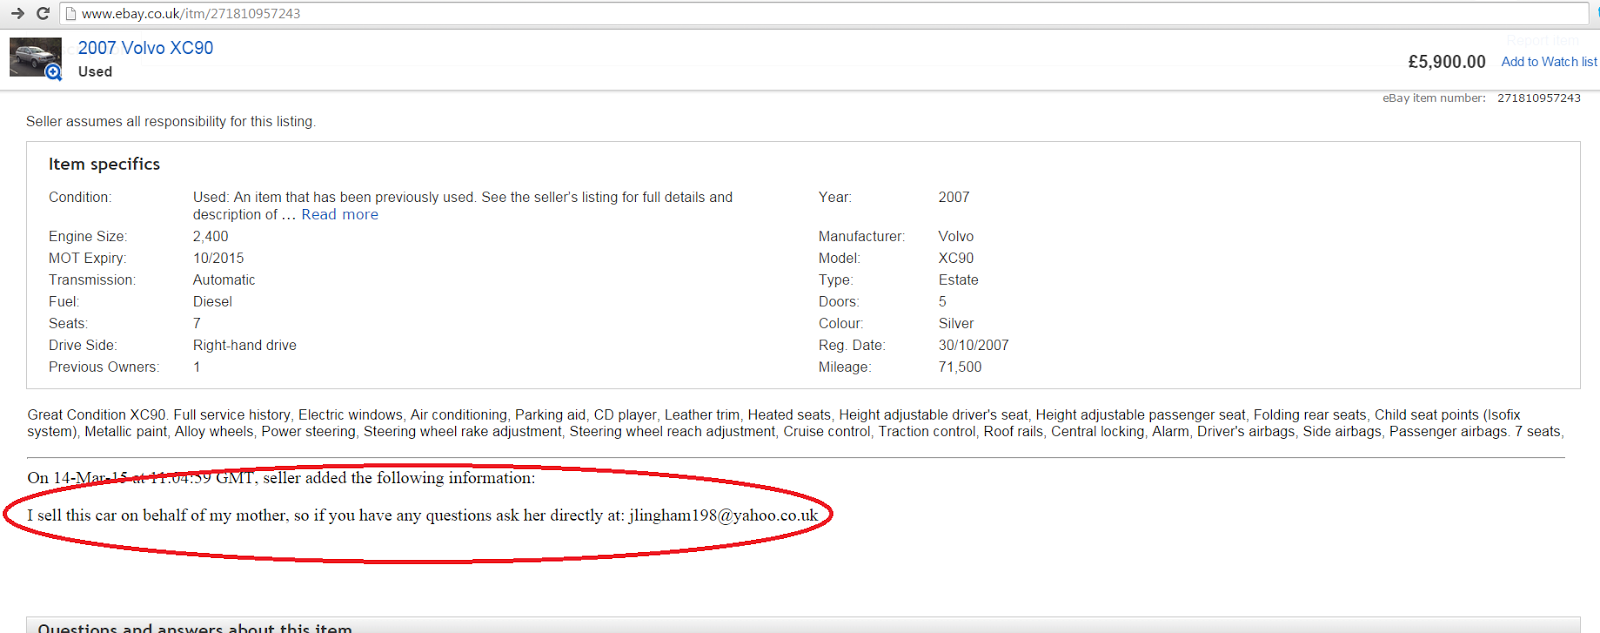Click the Previous Owners label
The height and width of the screenshot is (633, 1600).
104,368
